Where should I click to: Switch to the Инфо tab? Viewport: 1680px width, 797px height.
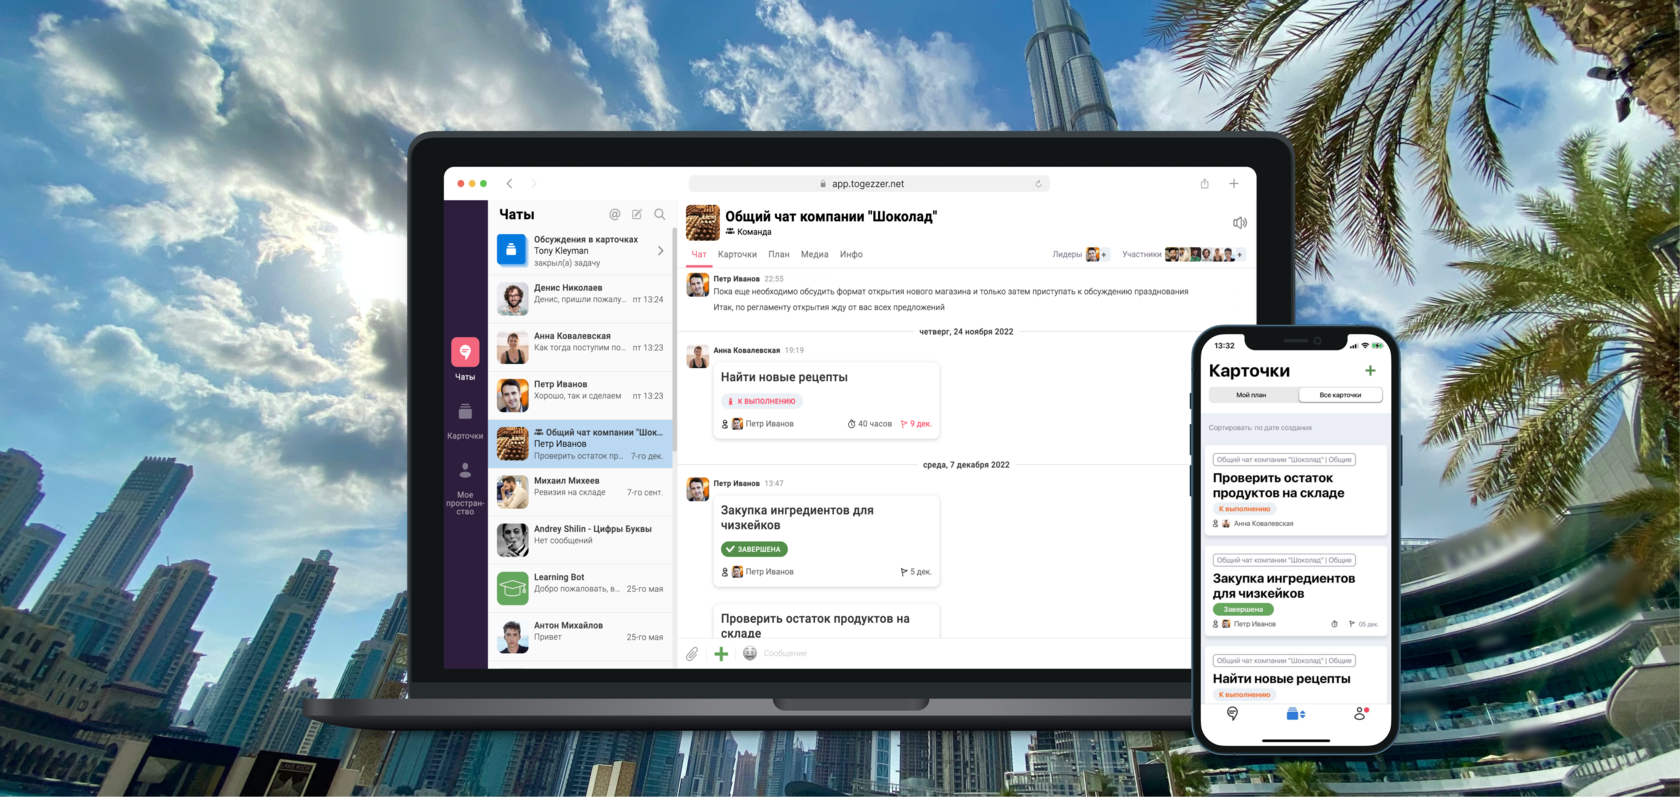[851, 254]
